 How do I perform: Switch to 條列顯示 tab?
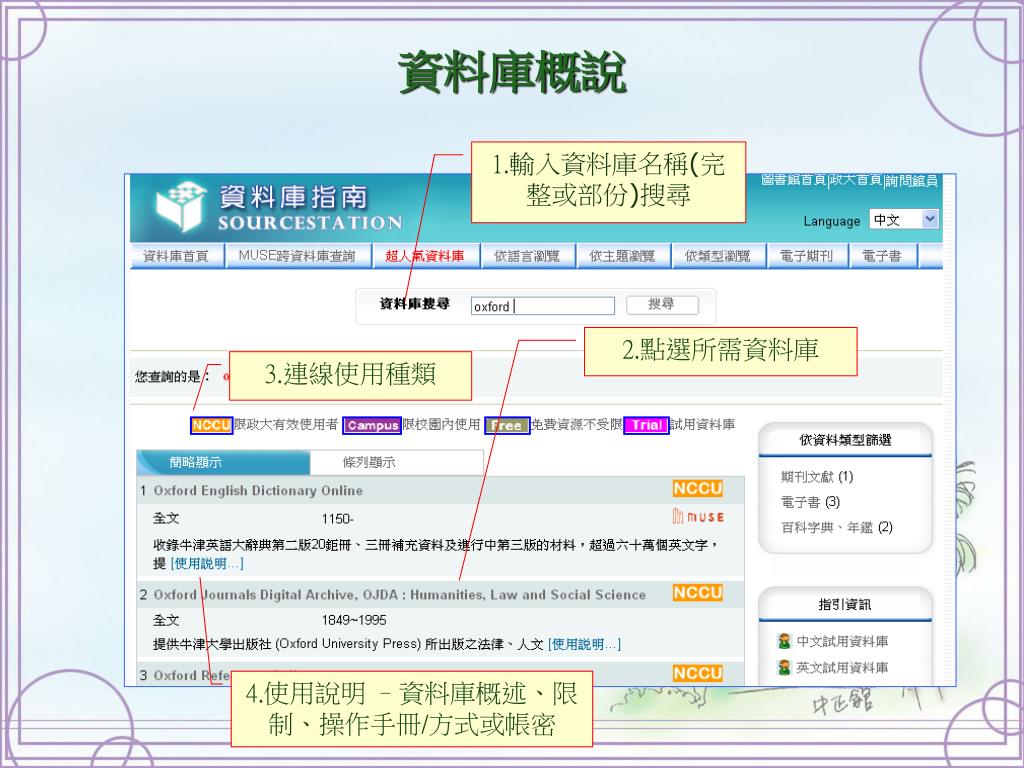tap(396, 462)
